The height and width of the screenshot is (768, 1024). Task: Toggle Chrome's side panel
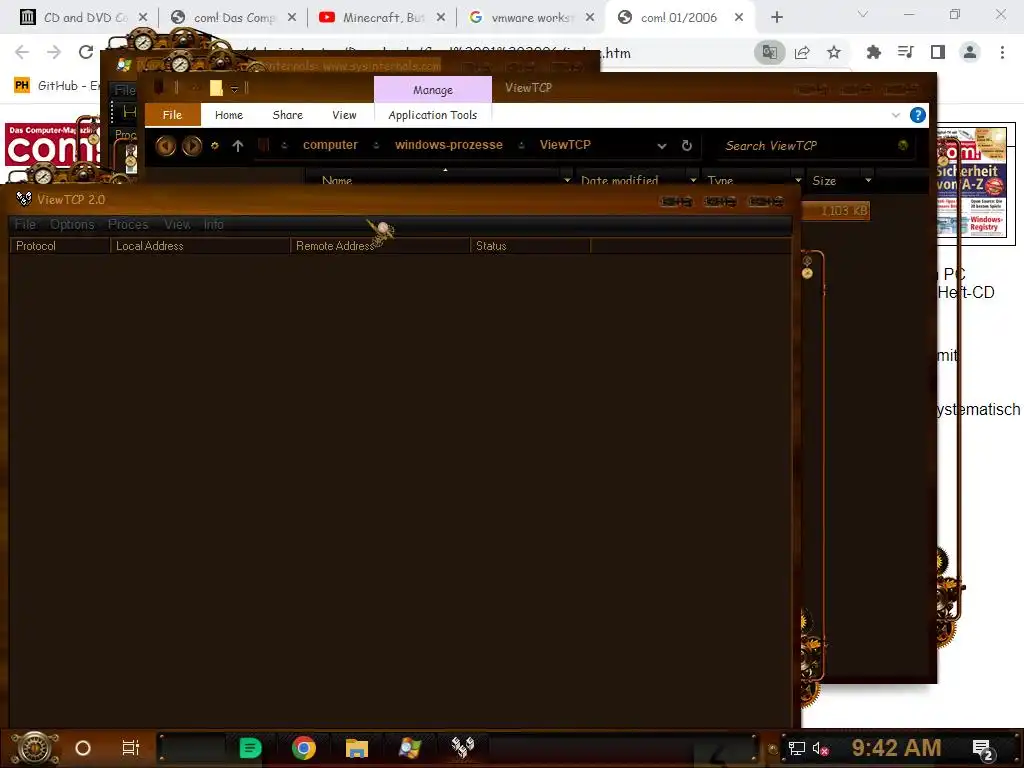point(938,52)
